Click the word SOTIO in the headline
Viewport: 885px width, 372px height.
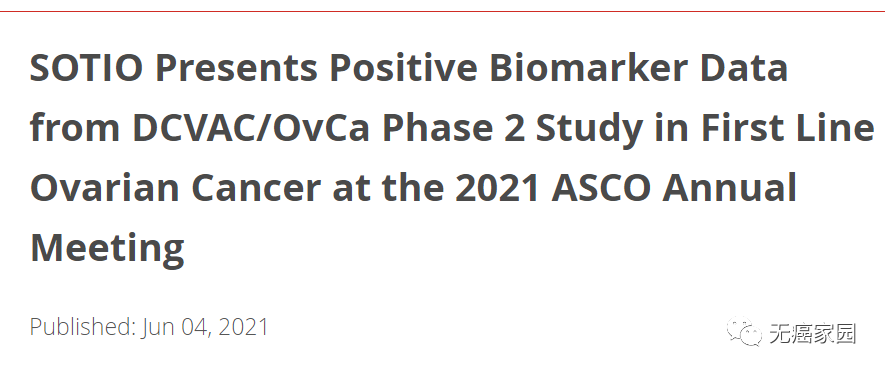[86, 68]
